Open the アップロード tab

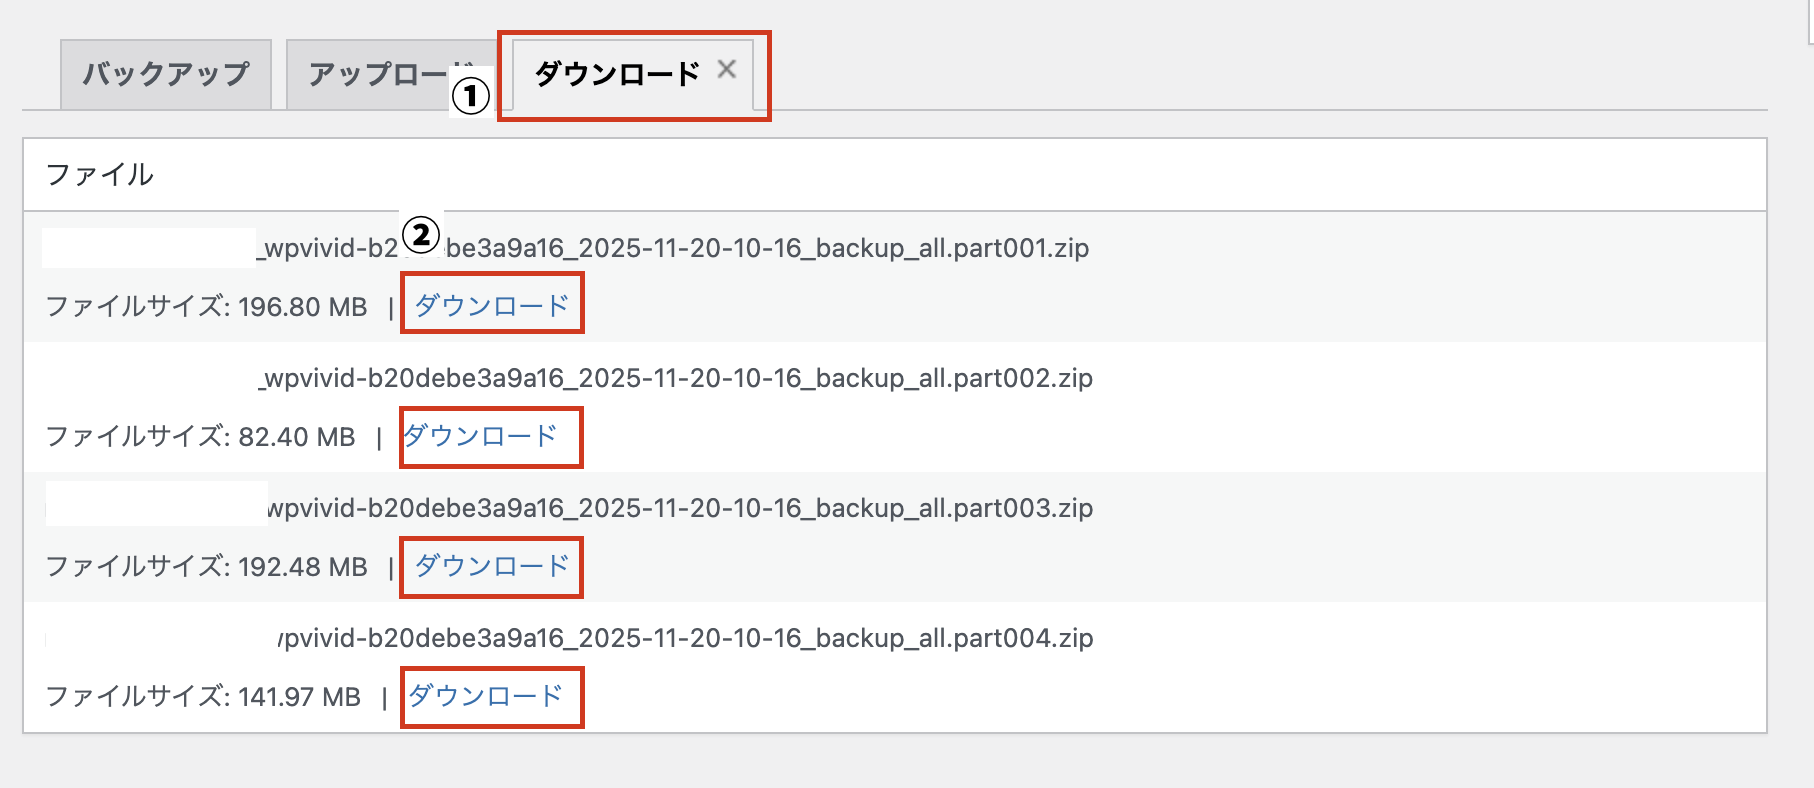pyautogui.click(x=380, y=71)
